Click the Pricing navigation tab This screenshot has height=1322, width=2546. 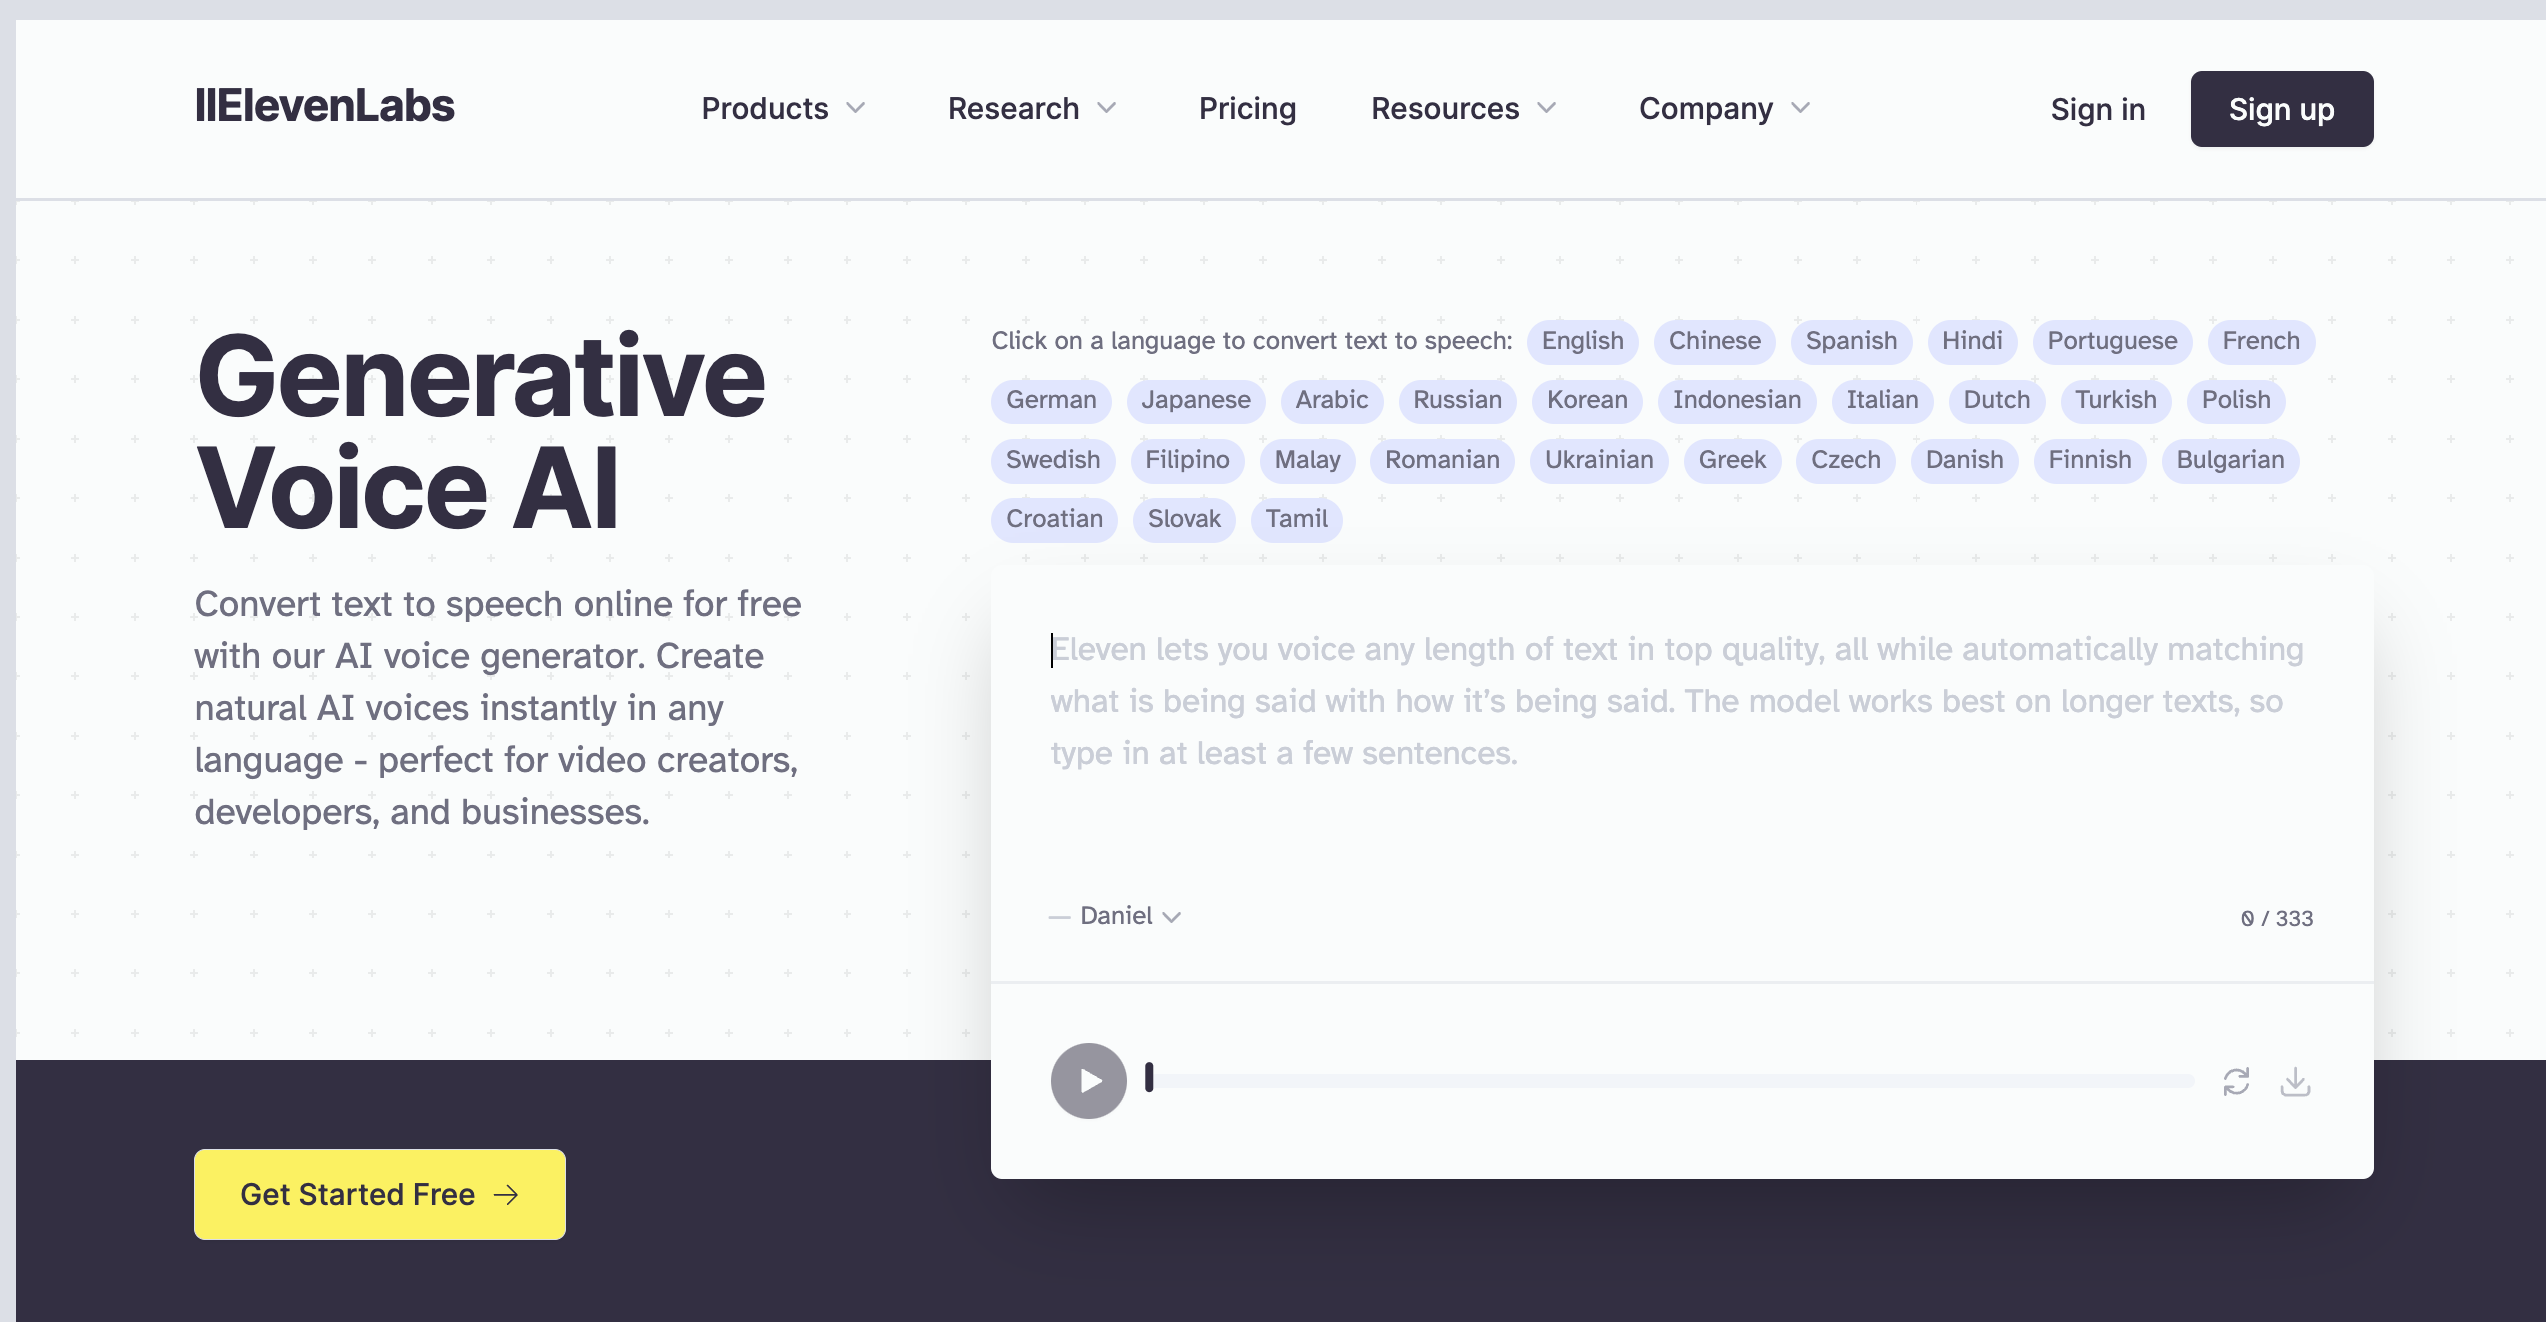tap(1246, 108)
